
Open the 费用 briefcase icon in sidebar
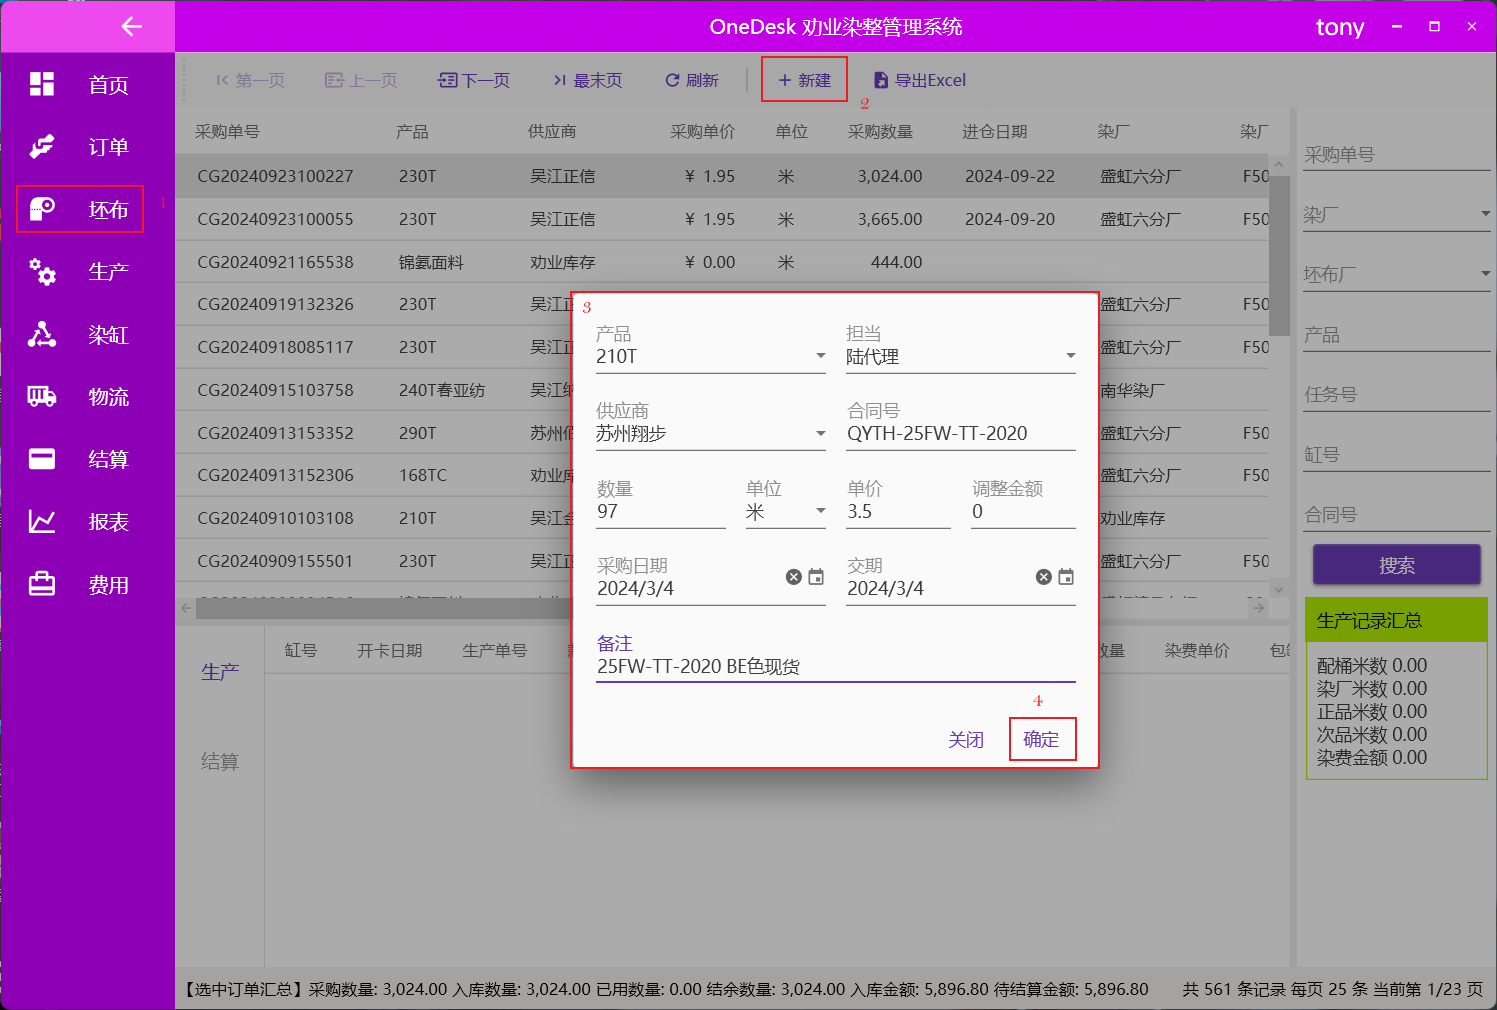42,584
